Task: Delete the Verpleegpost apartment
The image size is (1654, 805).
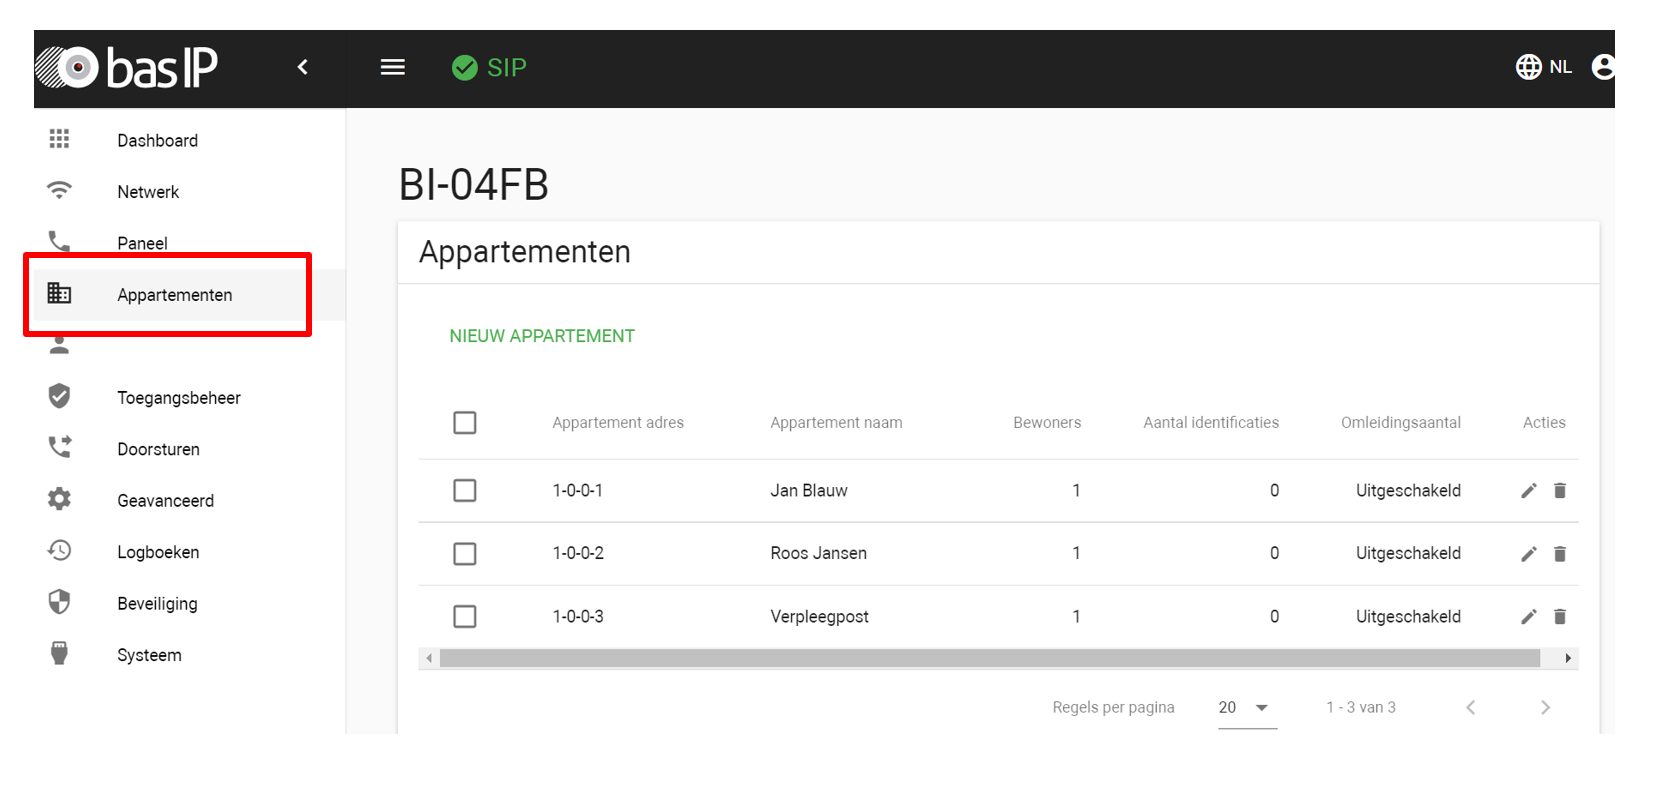Action: click(1560, 616)
